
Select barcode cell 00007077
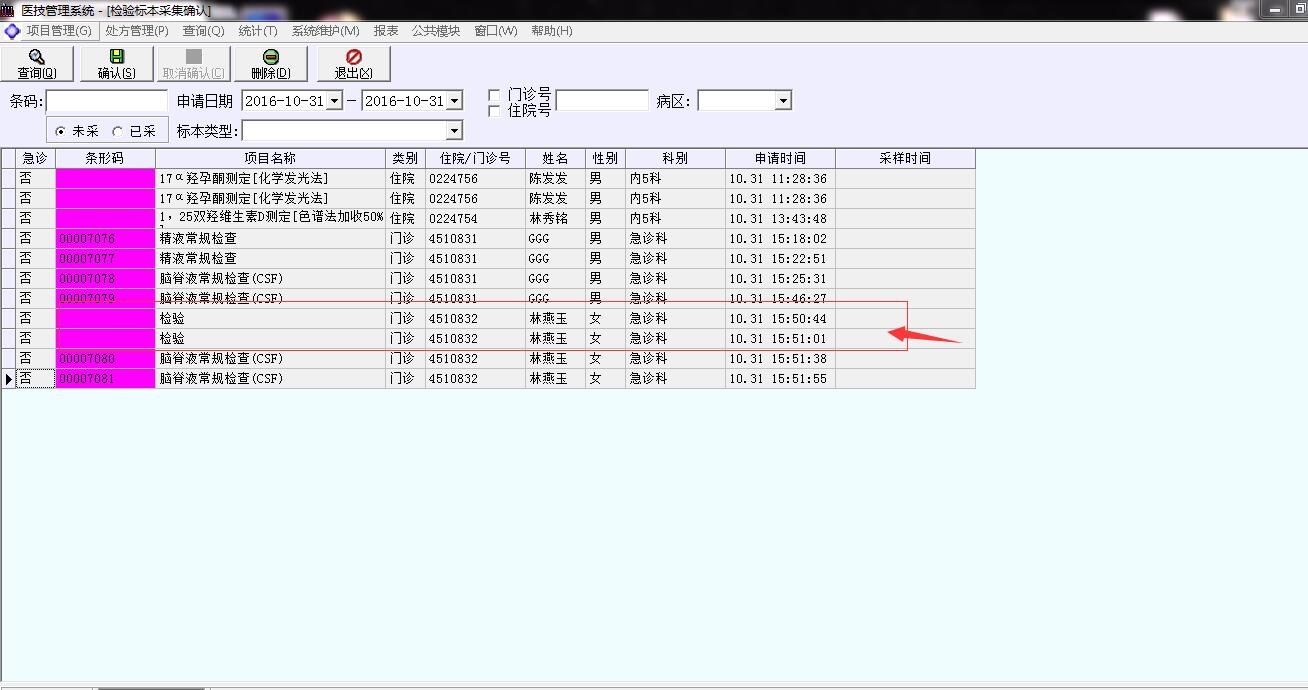click(x=105, y=259)
